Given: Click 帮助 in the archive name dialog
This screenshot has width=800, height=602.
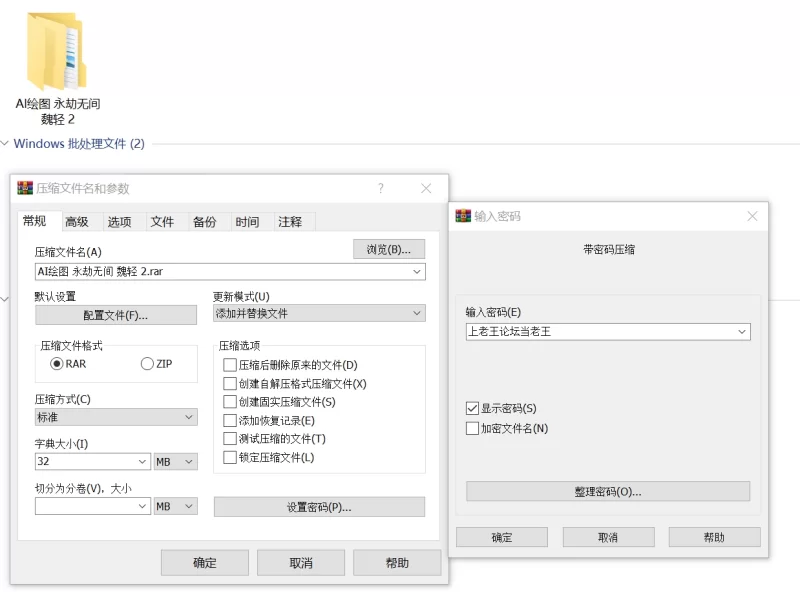Looking at the screenshot, I should coord(397,563).
